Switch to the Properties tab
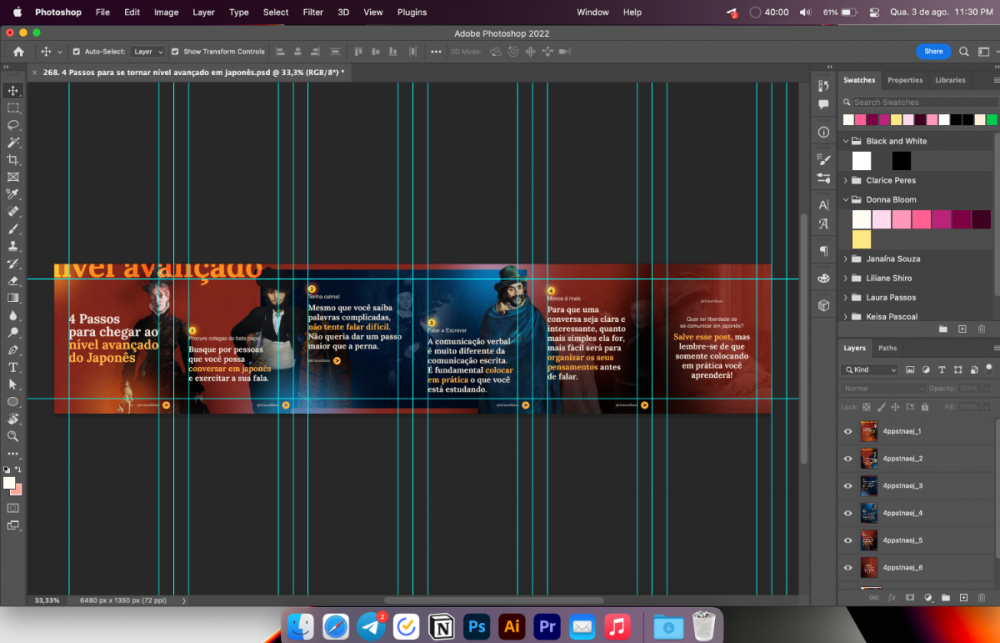 click(904, 80)
